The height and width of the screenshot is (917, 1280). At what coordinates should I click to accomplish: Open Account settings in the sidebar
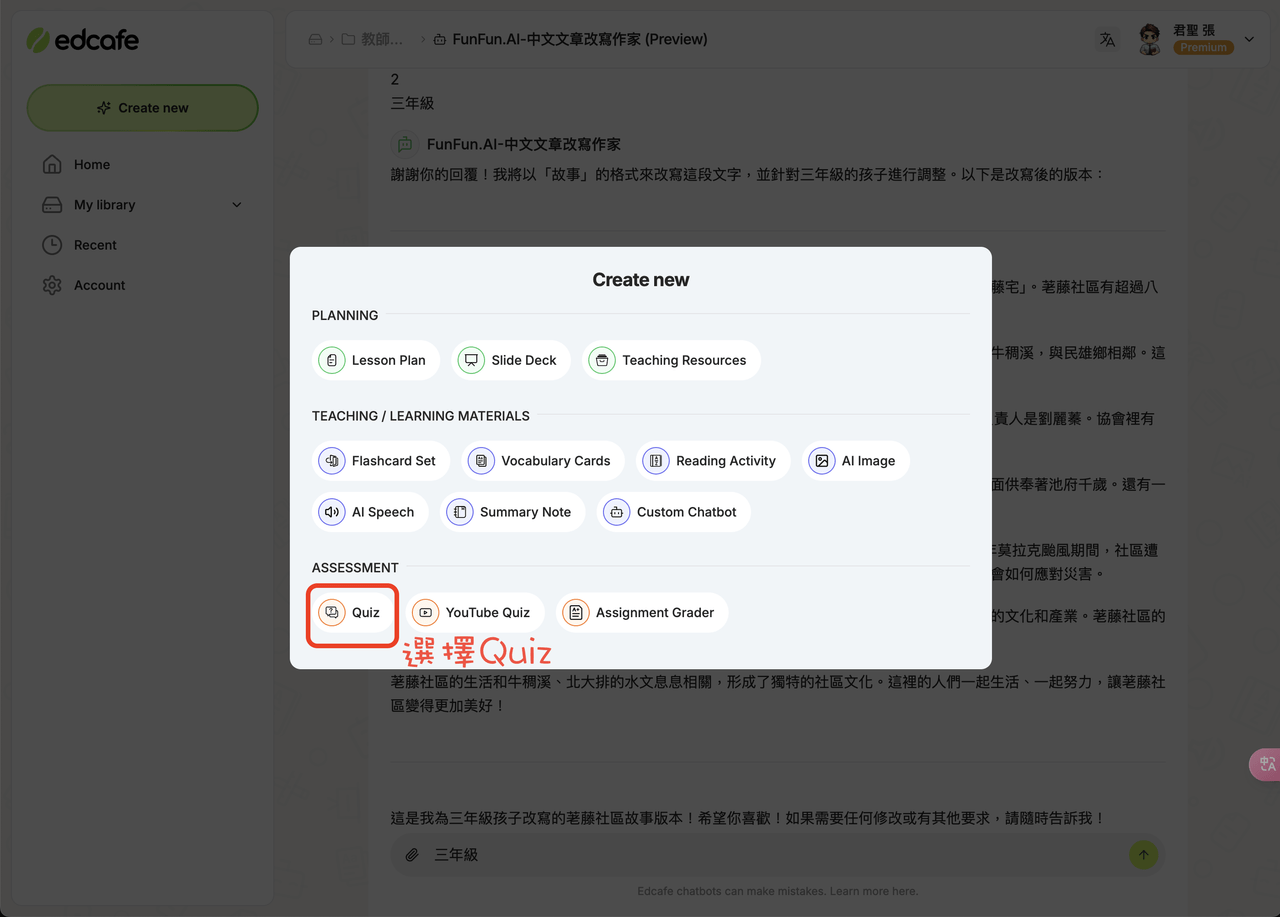(x=100, y=285)
